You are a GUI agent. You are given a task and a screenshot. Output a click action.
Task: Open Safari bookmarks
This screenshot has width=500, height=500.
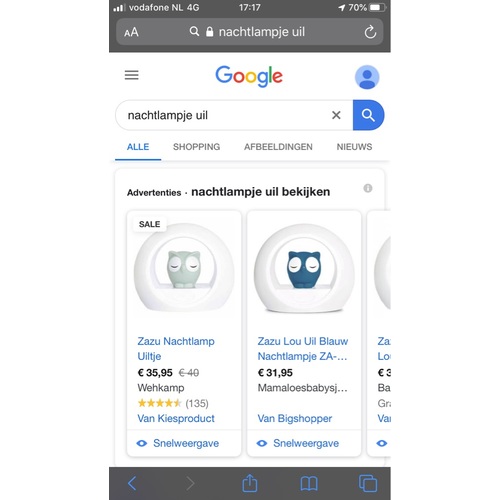pyautogui.click(x=309, y=483)
